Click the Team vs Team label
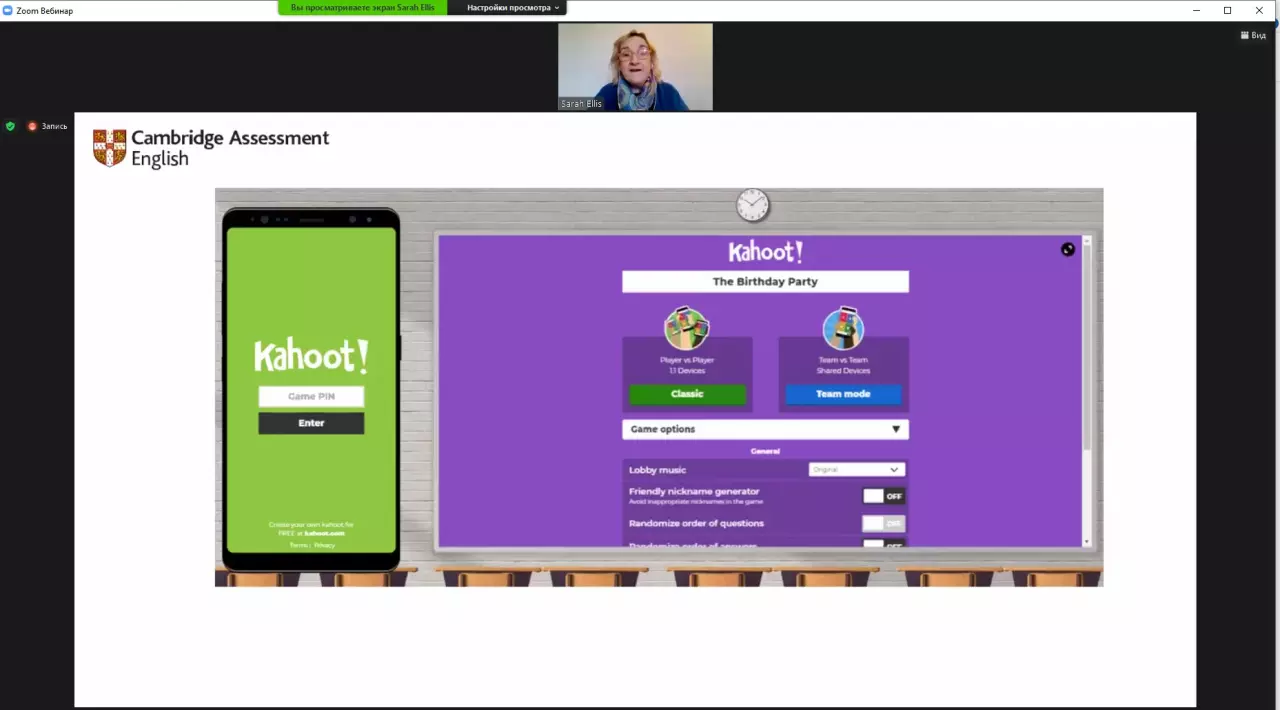 [x=843, y=360]
